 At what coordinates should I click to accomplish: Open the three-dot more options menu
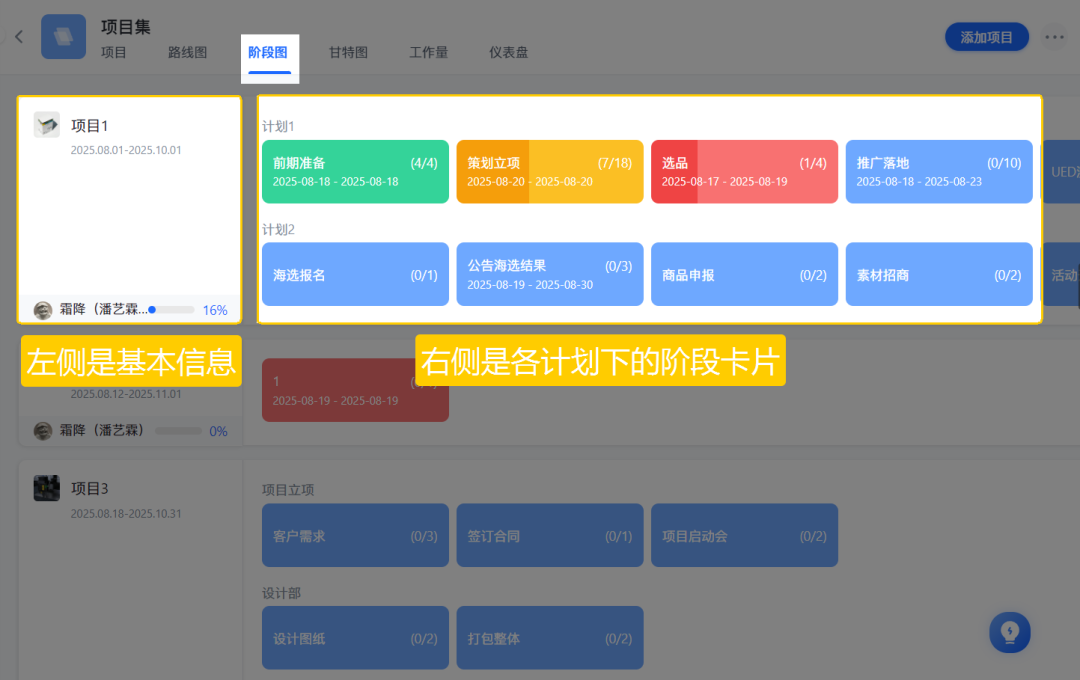pyautogui.click(x=1054, y=37)
